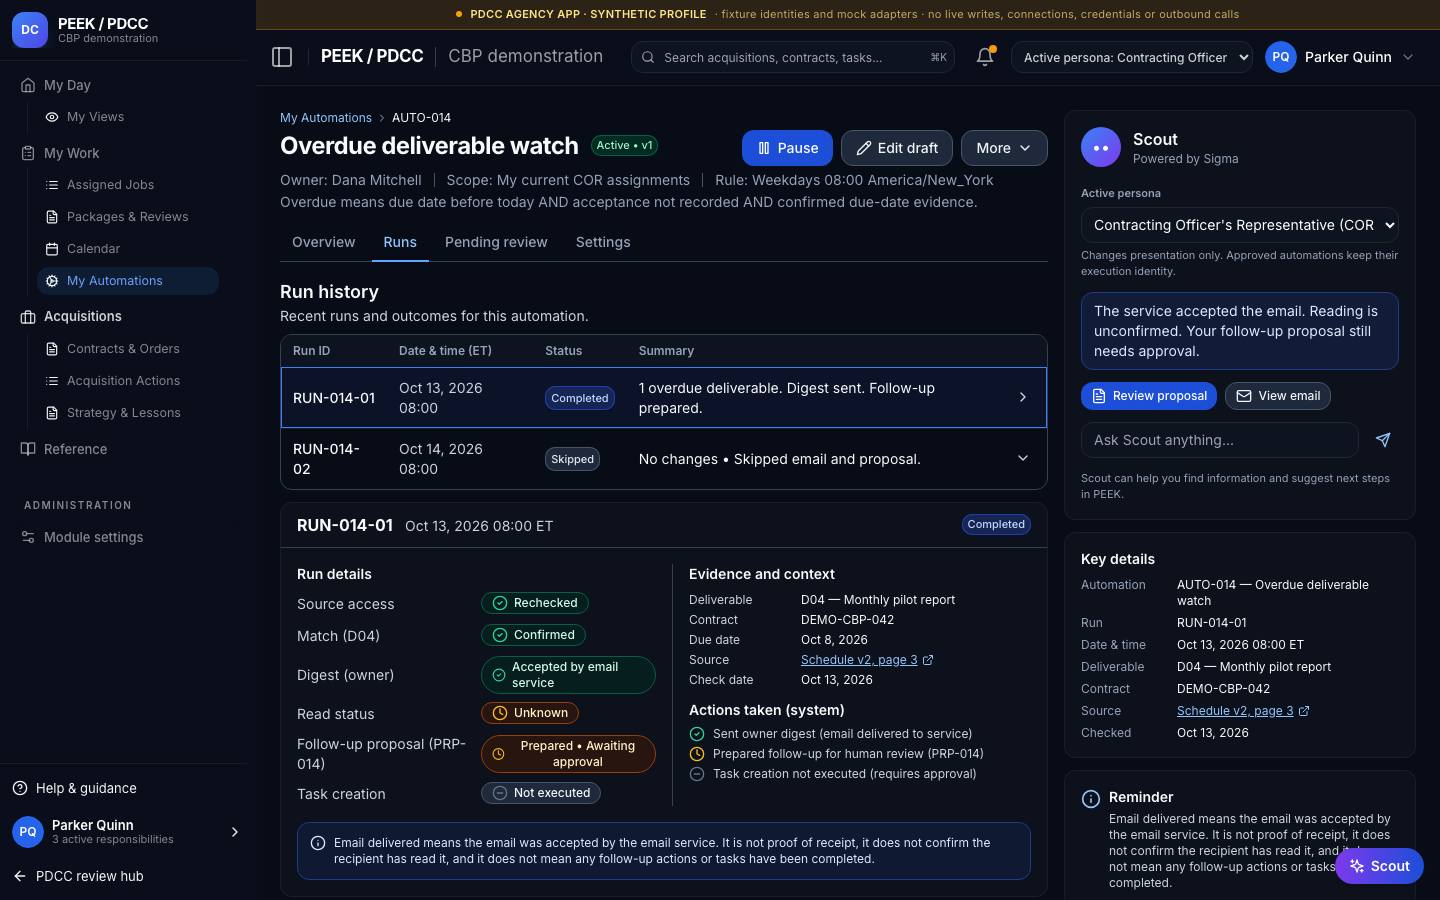
Task: Open the notifications bell
Action: [985, 57]
